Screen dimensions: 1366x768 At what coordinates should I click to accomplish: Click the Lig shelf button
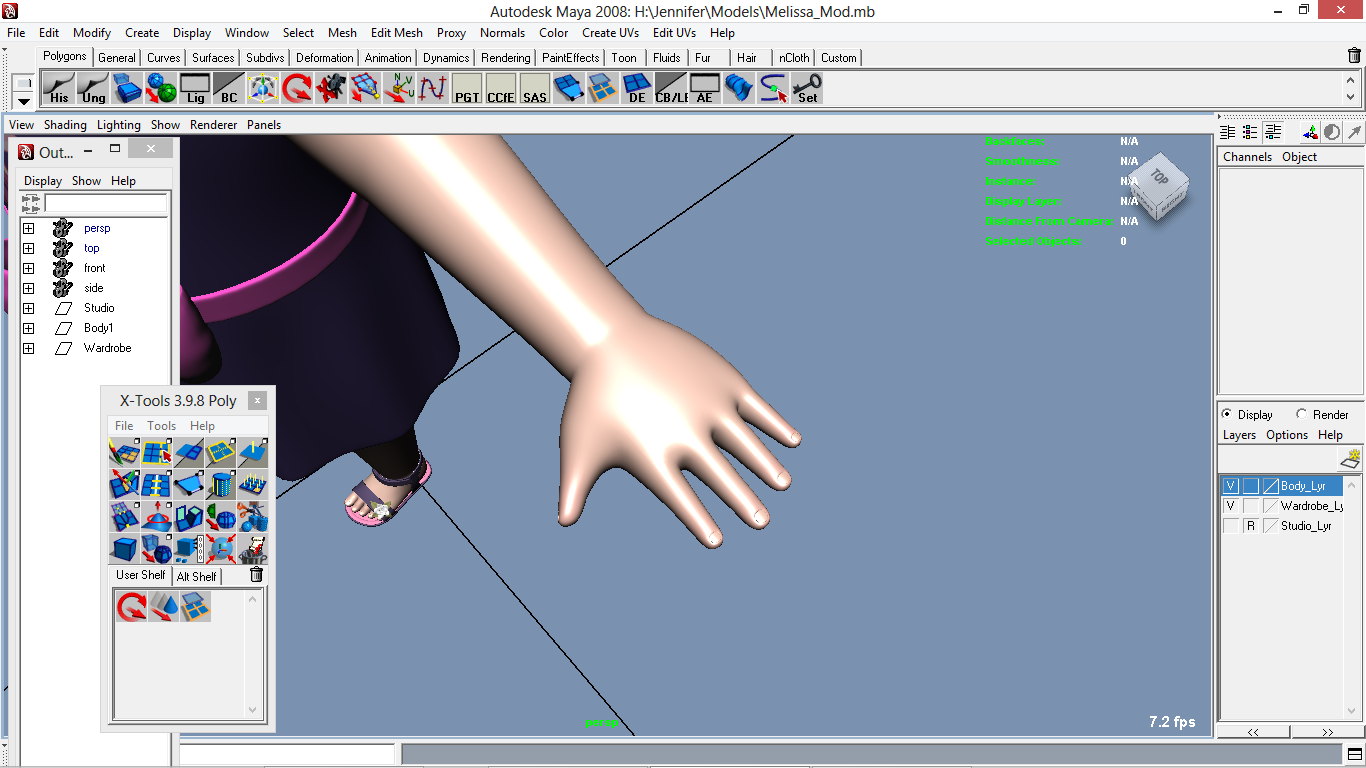coord(195,89)
